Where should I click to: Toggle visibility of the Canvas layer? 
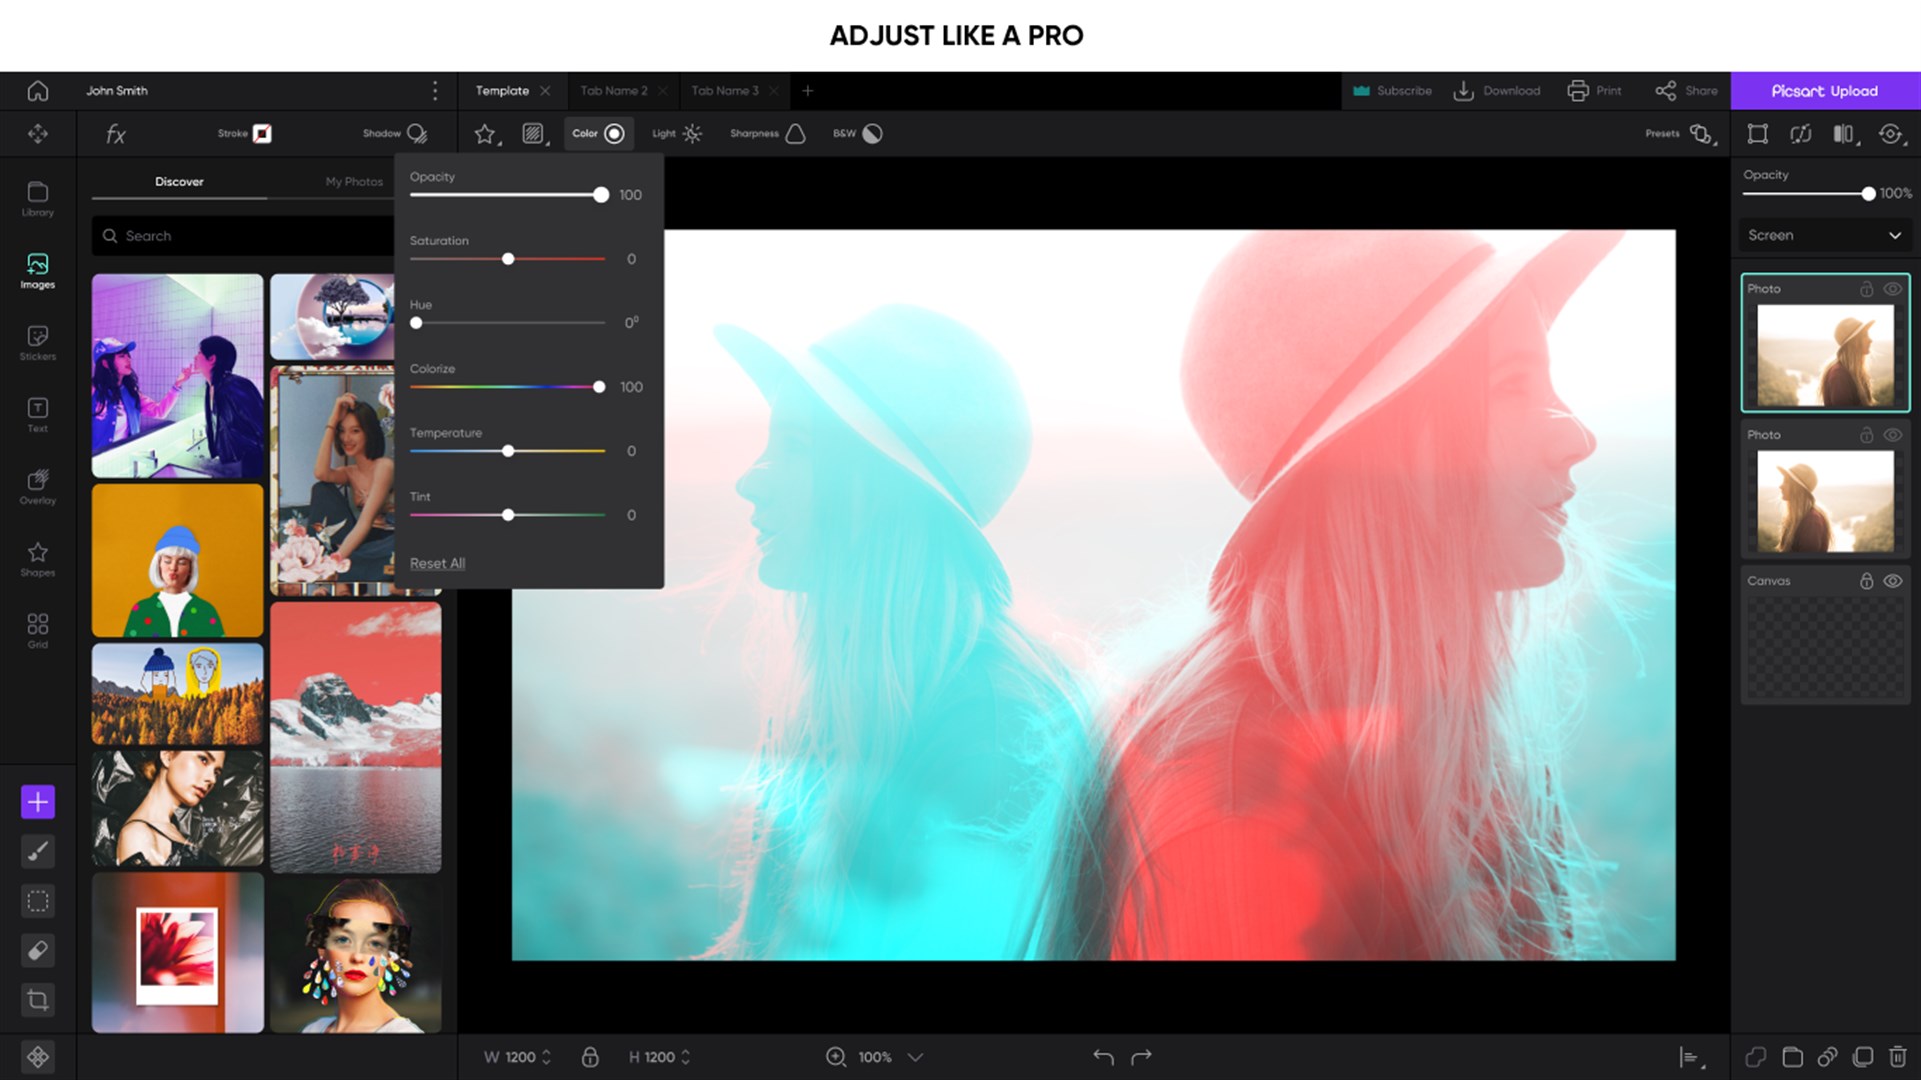[1895, 580]
